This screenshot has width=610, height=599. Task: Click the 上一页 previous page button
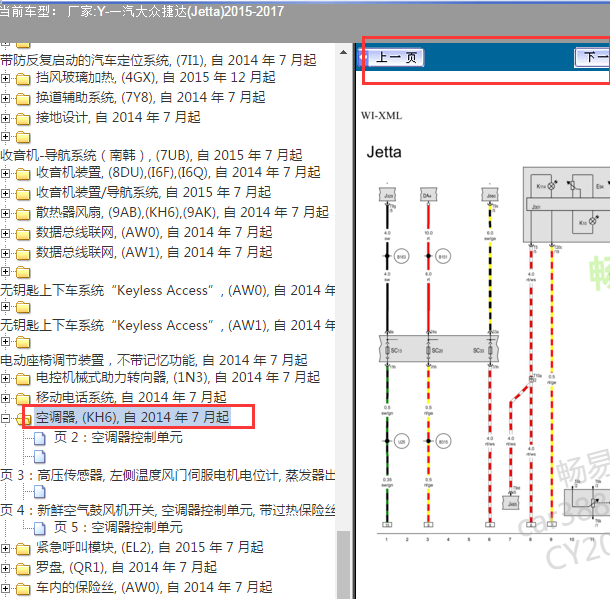(396, 58)
